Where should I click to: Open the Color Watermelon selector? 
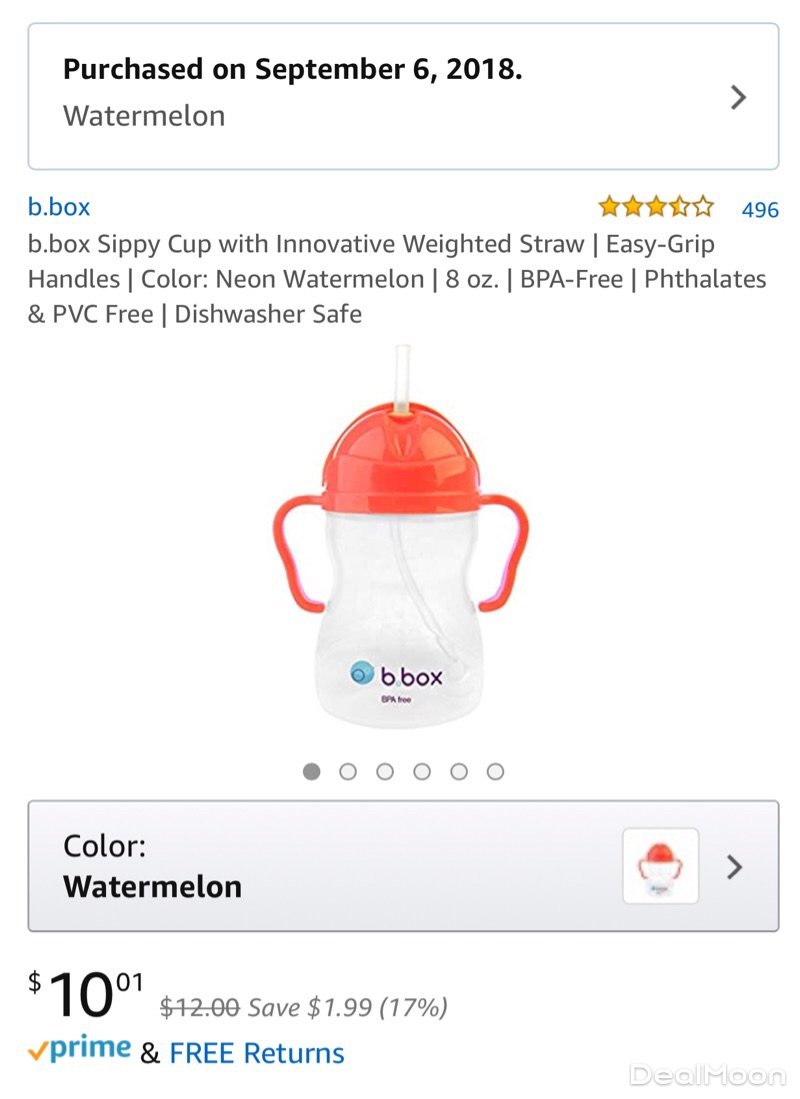click(x=403, y=866)
